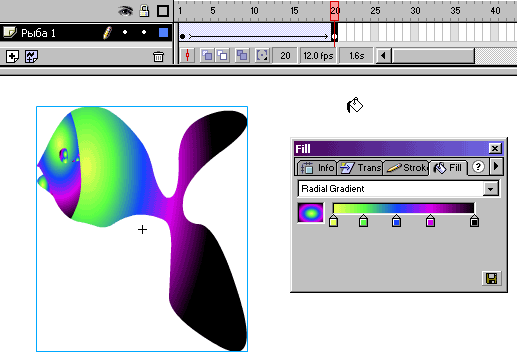The width and height of the screenshot is (517, 362).
Task: Click the timeline scrollbar left arrow
Action: pyautogui.click(x=383, y=55)
